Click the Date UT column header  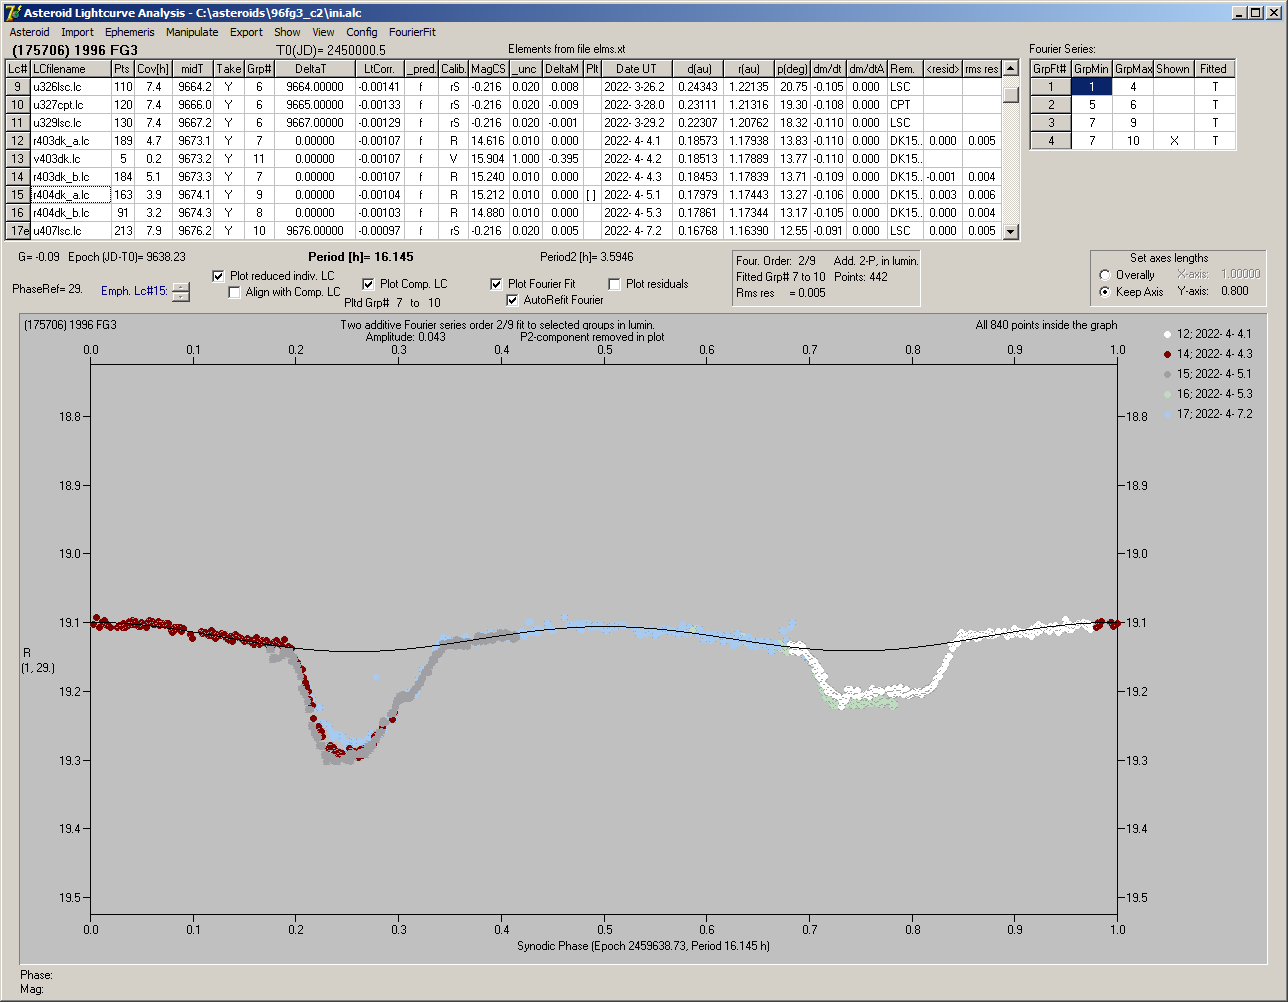pyautogui.click(x=636, y=69)
